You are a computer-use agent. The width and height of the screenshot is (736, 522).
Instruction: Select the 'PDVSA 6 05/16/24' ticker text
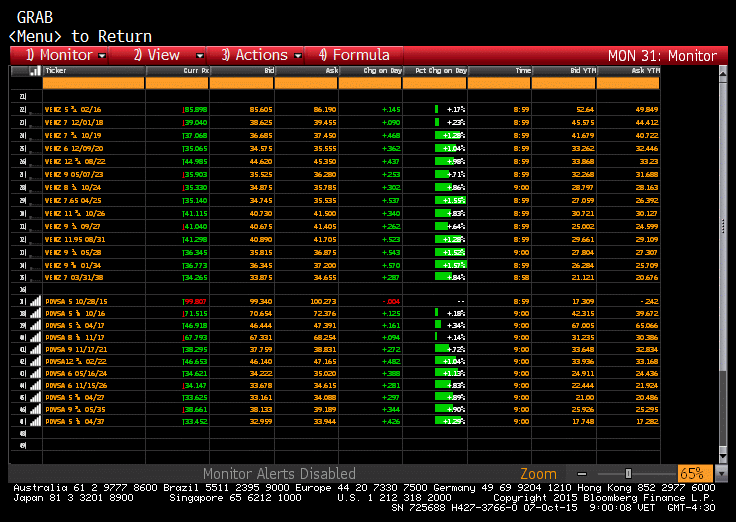click(x=76, y=373)
